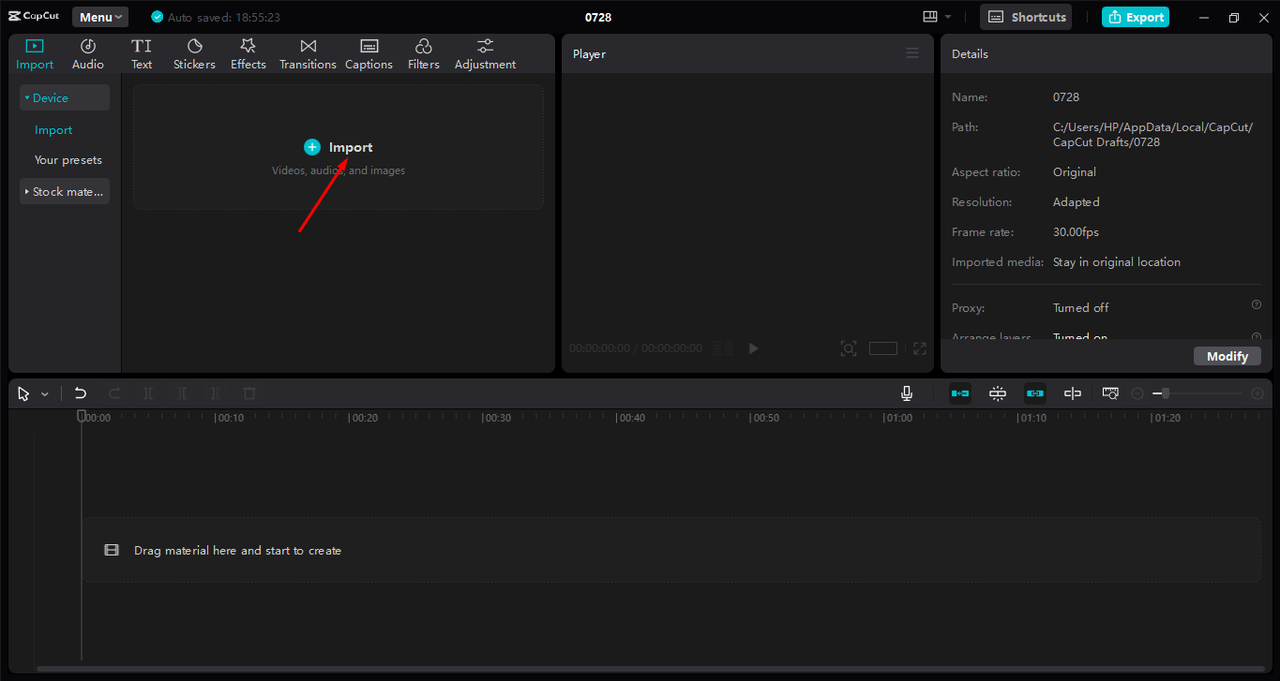
Task: Click the timeline horizontal scrollbar
Action: click(651, 669)
